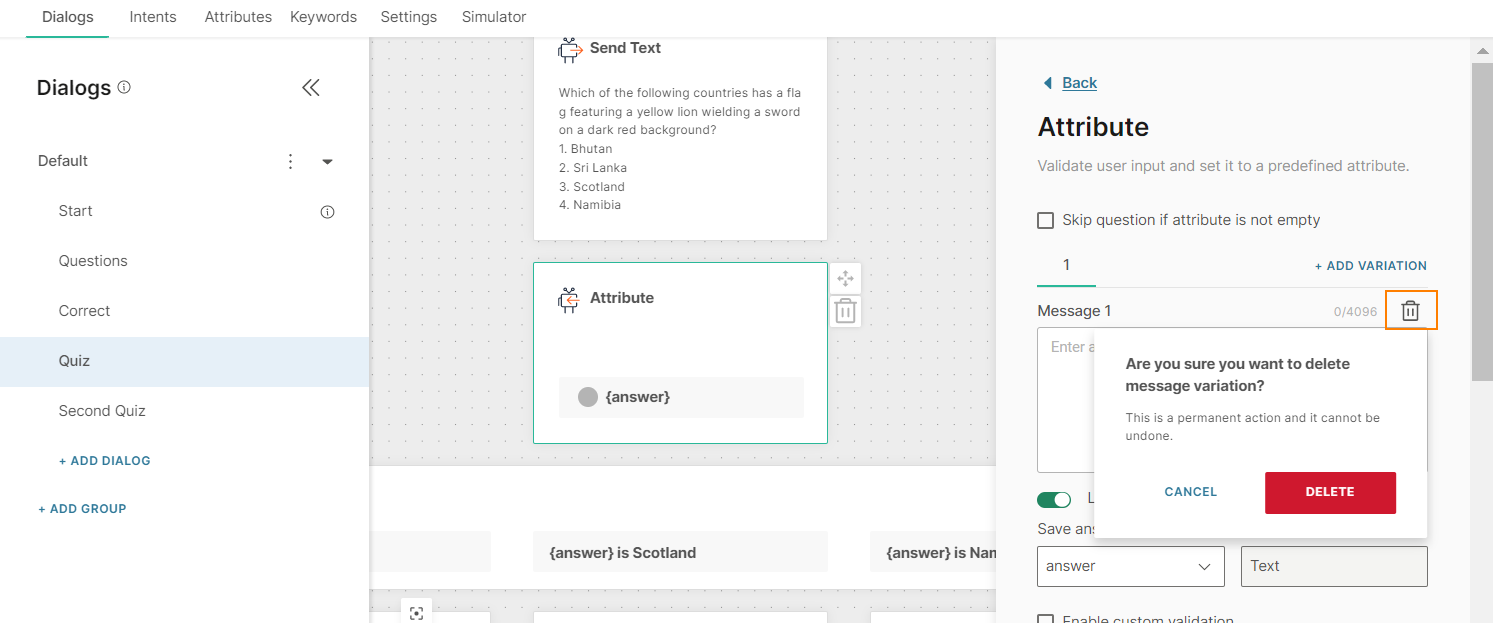Click the Message 1 delete trash icon

click(1410, 311)
